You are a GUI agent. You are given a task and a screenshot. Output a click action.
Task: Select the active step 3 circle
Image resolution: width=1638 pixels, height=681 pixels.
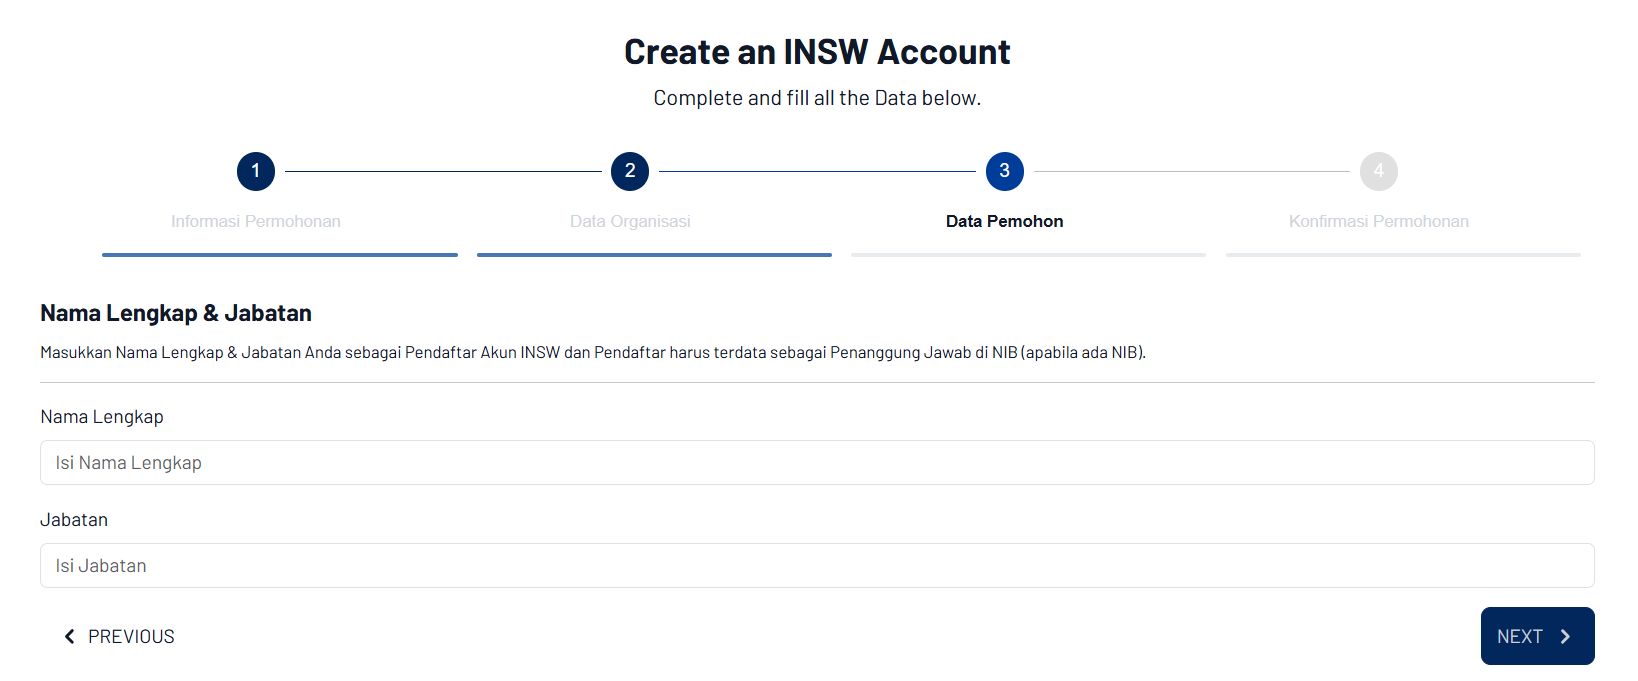[1004, 171]
